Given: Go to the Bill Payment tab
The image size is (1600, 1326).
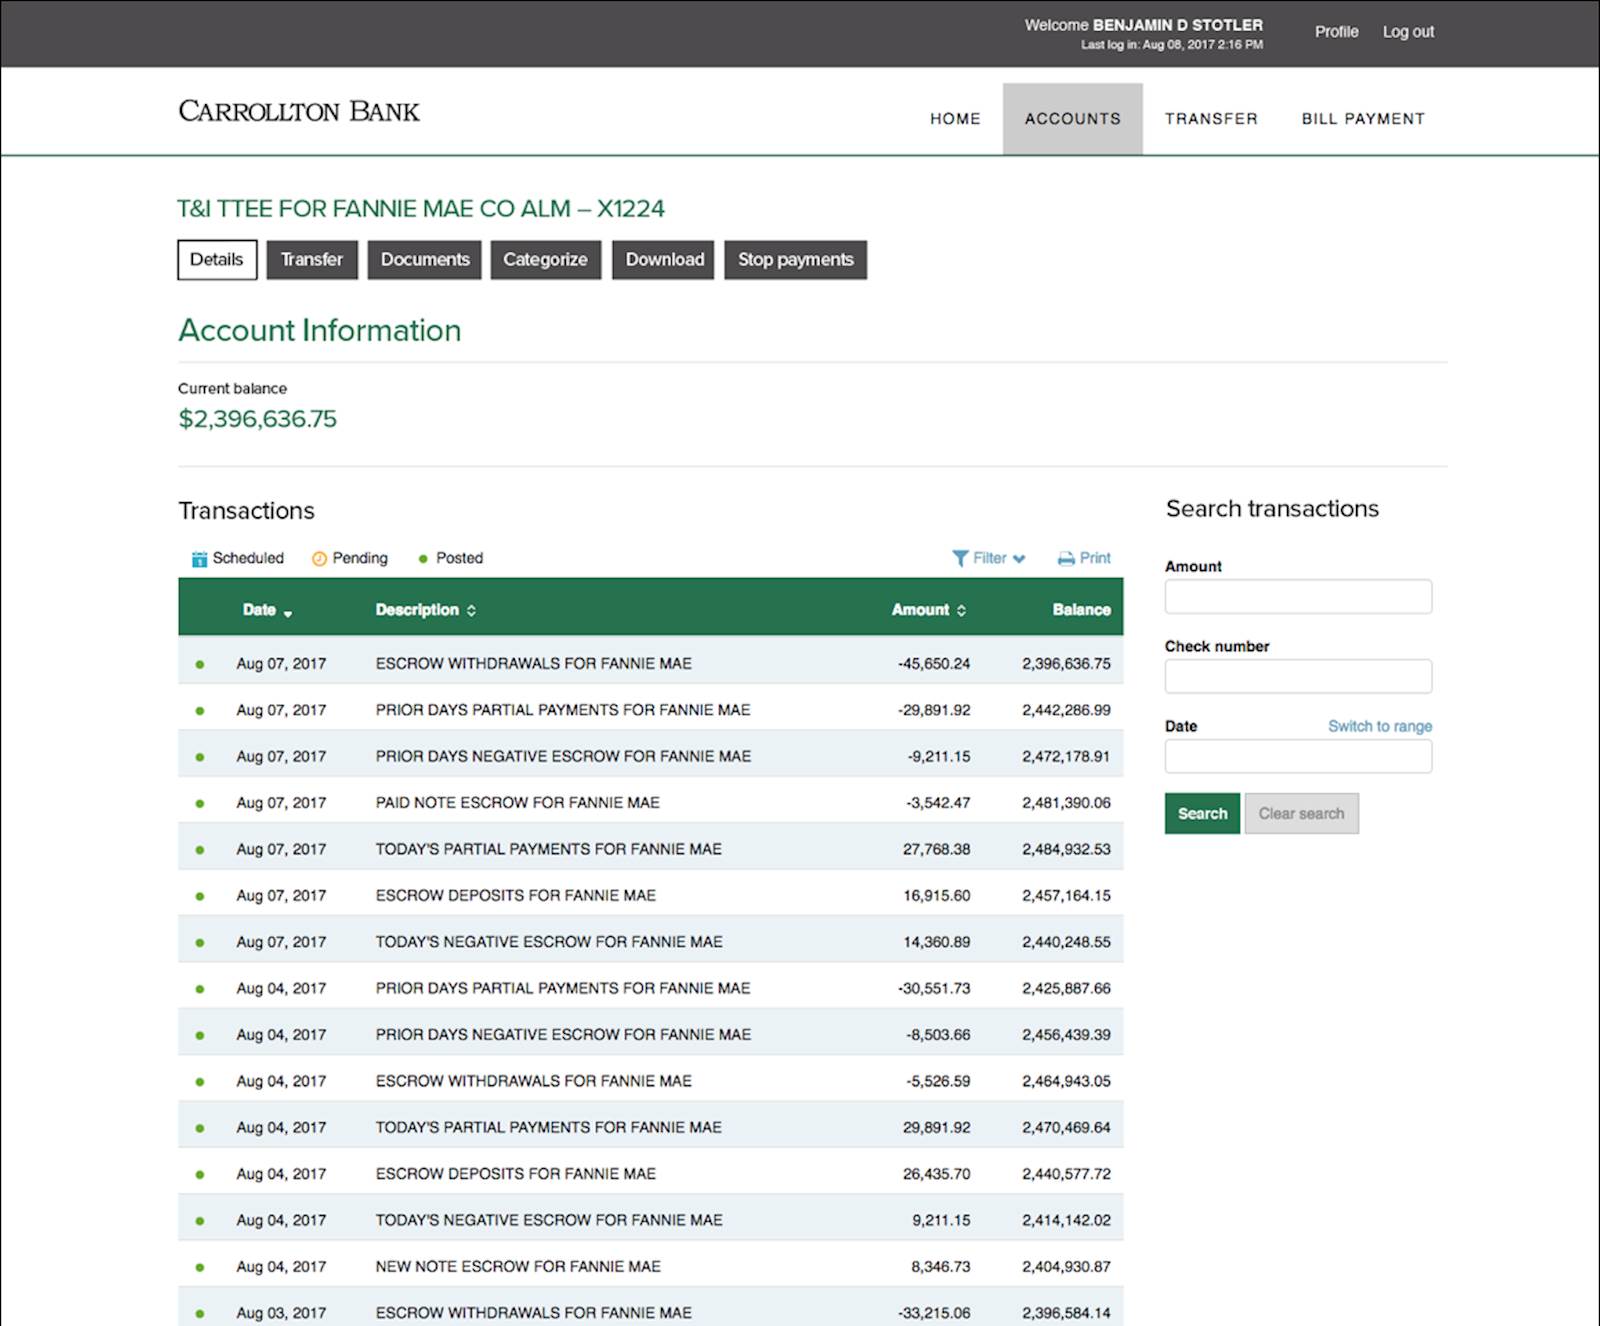Looking at the screenshot, I should click(1362, 119).
